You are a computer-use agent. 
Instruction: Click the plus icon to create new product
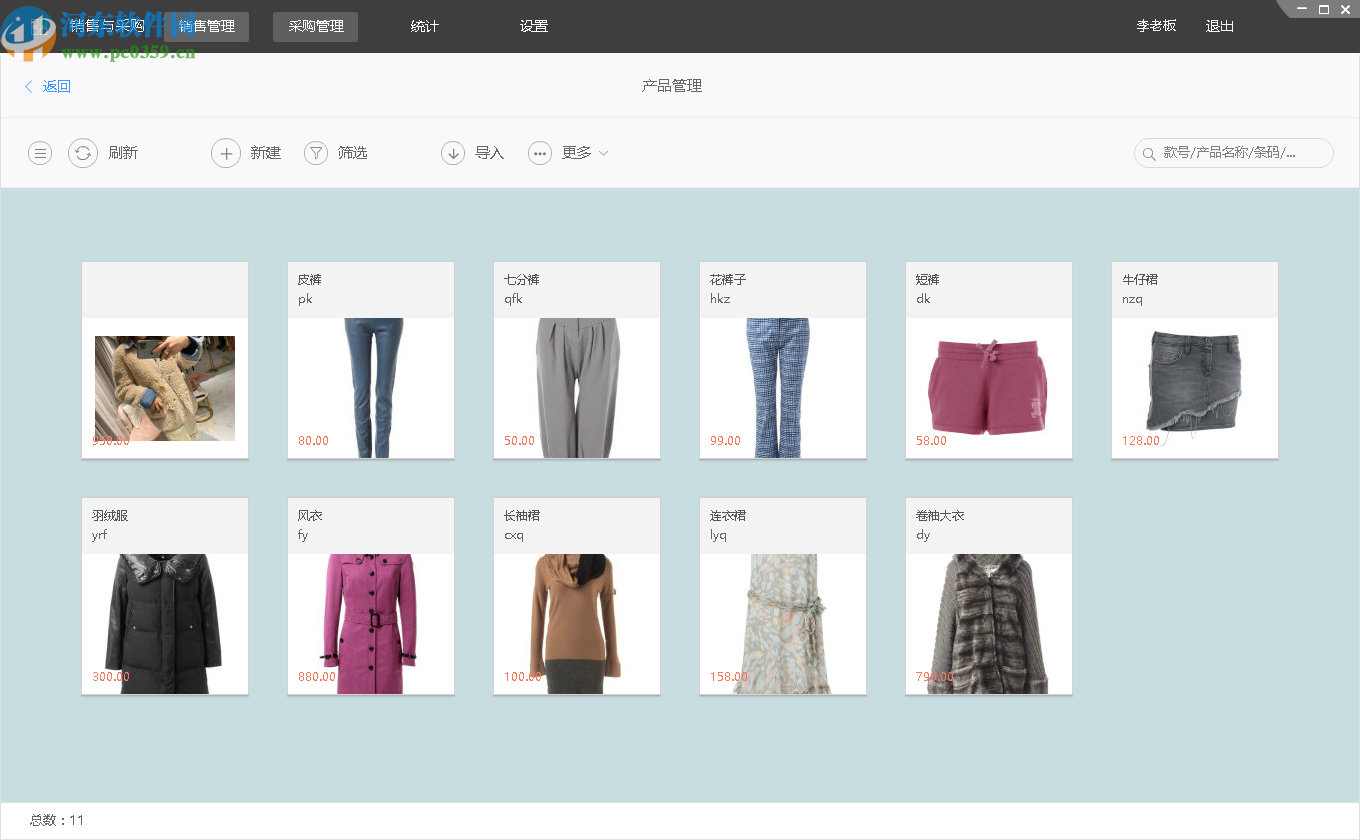click(x=225, y=153)
